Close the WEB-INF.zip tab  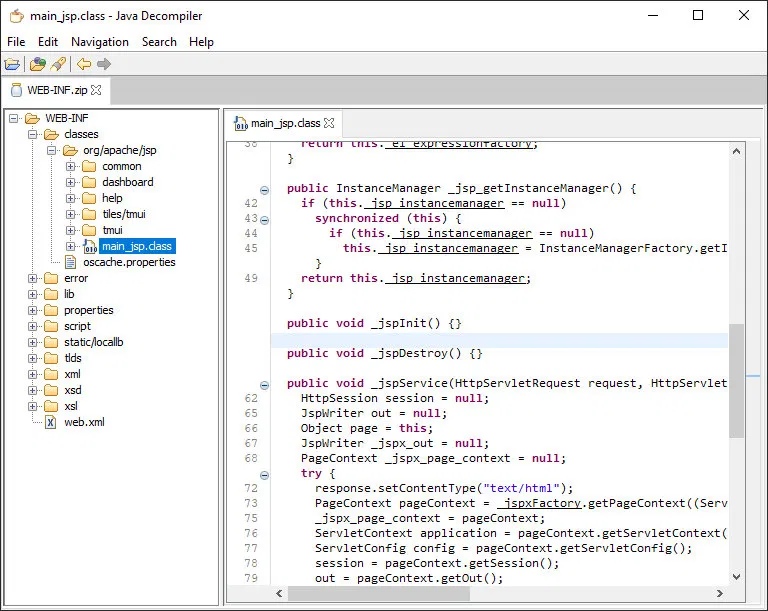96,90
